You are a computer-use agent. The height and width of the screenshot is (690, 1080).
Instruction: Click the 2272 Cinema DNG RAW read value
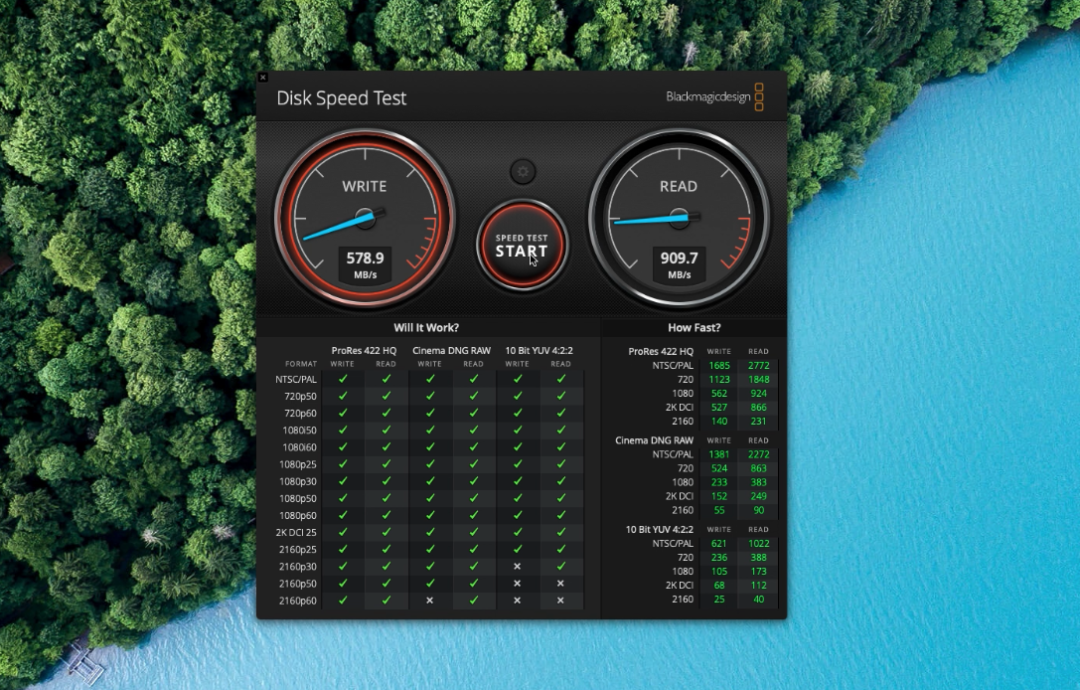point(758,454)
